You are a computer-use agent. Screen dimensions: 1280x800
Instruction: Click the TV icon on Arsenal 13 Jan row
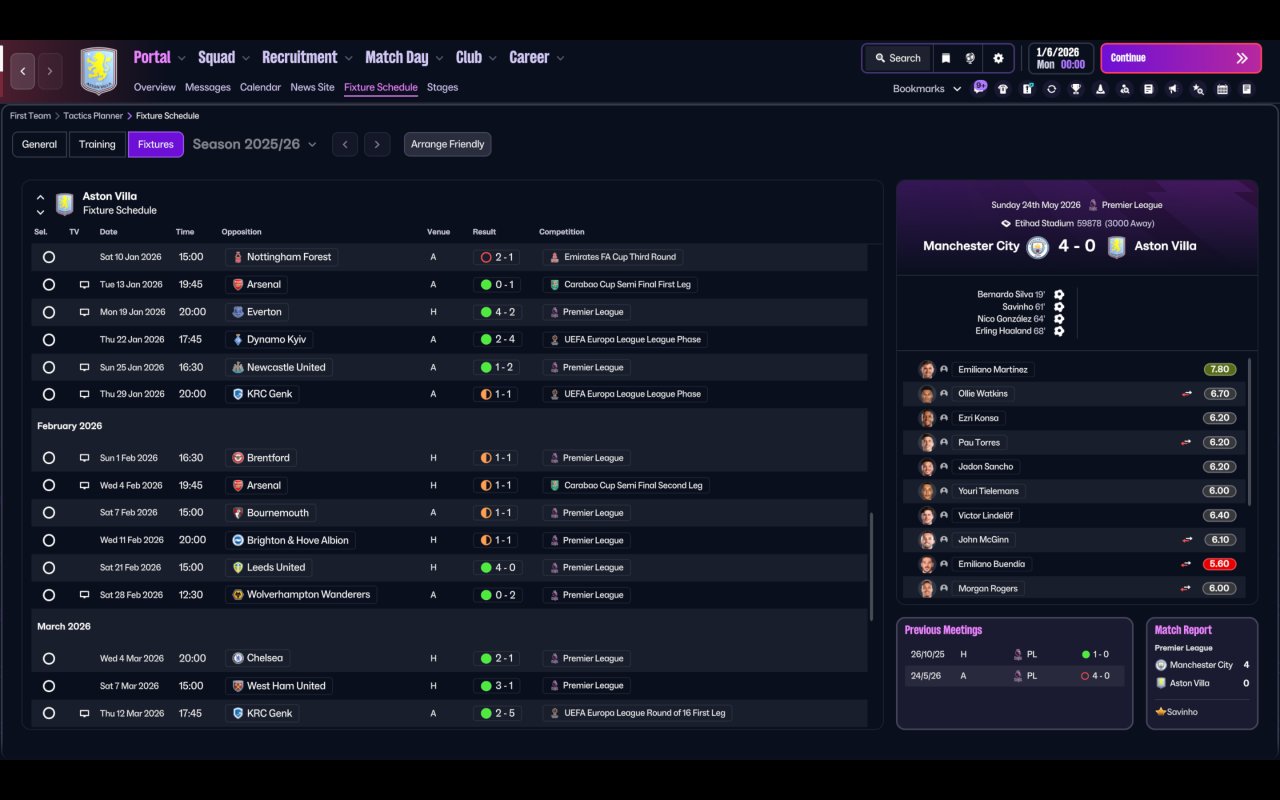[x=84, y=285]
